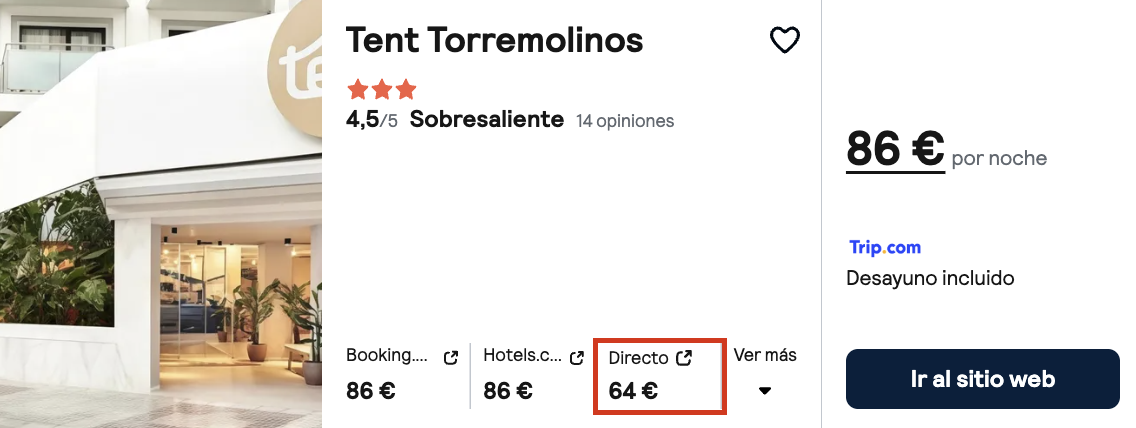Choose the Directo 64 € price
This screenshot has width=1136, height=428.
click(x=633, y=391)
